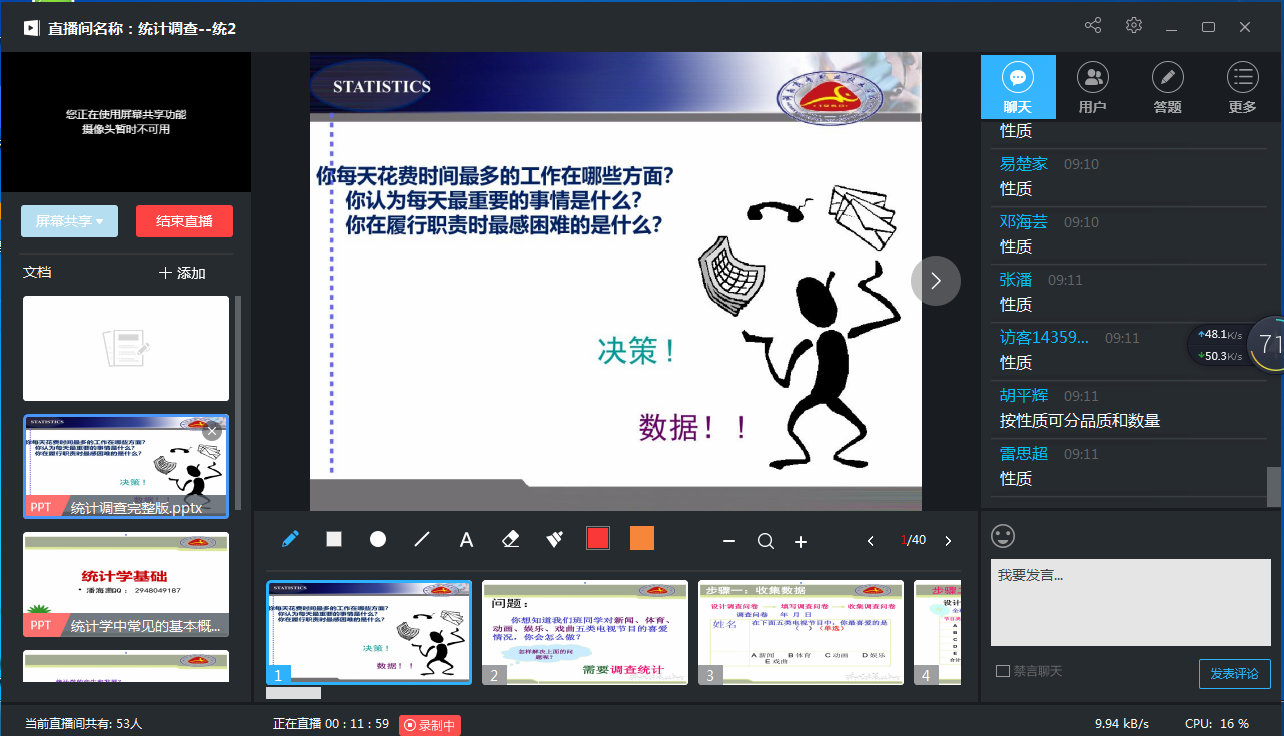This screenshot has height=736, width=1284.
Task: Pick the red color swatch
Action: (598, 539)
